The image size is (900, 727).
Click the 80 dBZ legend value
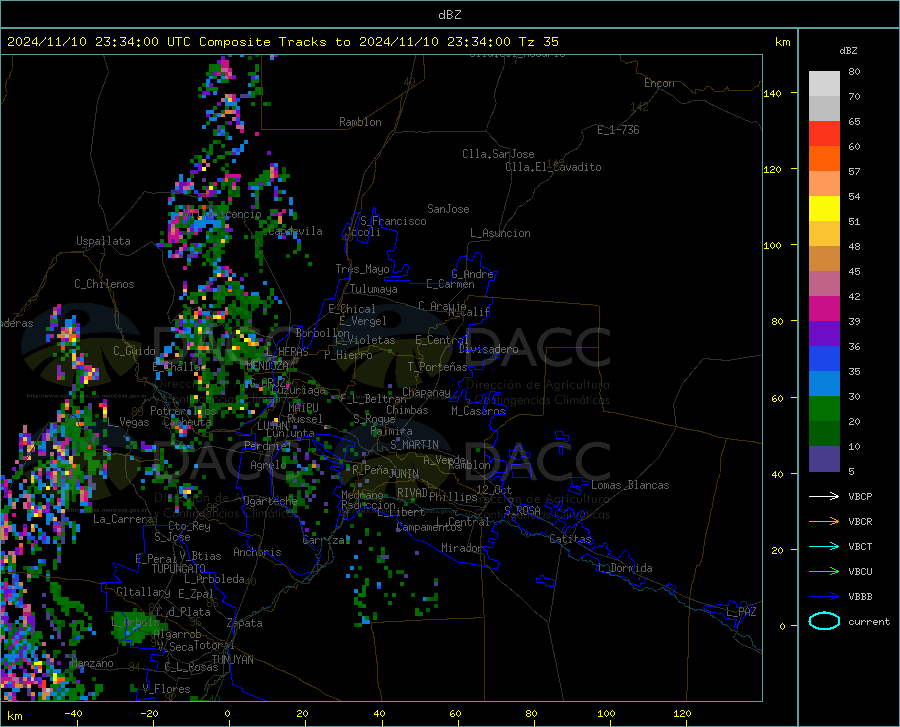tap(854, 72)
